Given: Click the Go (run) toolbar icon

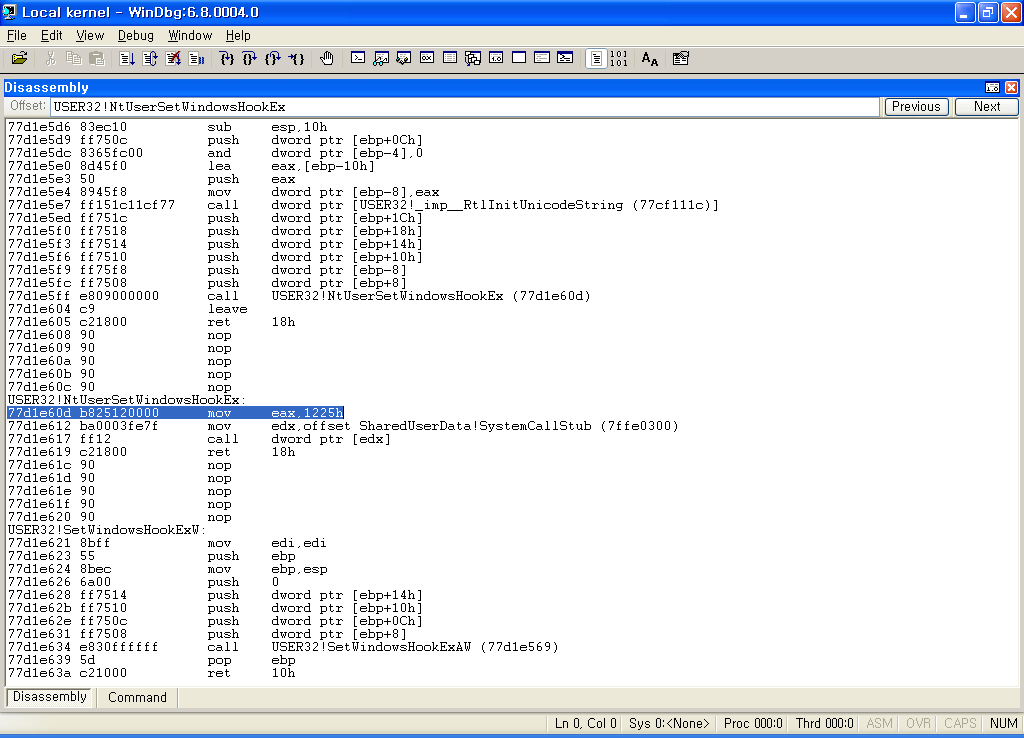Looking at the screenshot, I should point(127,59).
